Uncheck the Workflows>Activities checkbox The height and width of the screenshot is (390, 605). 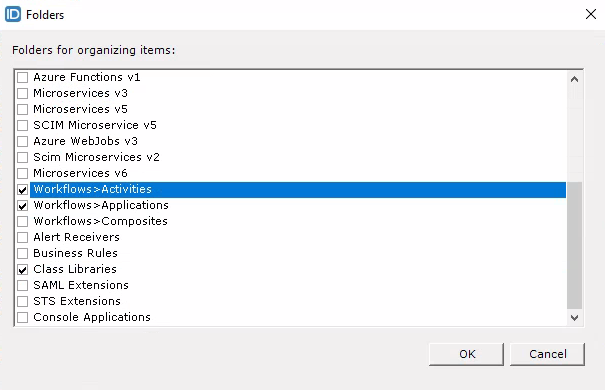click(22, 189)
